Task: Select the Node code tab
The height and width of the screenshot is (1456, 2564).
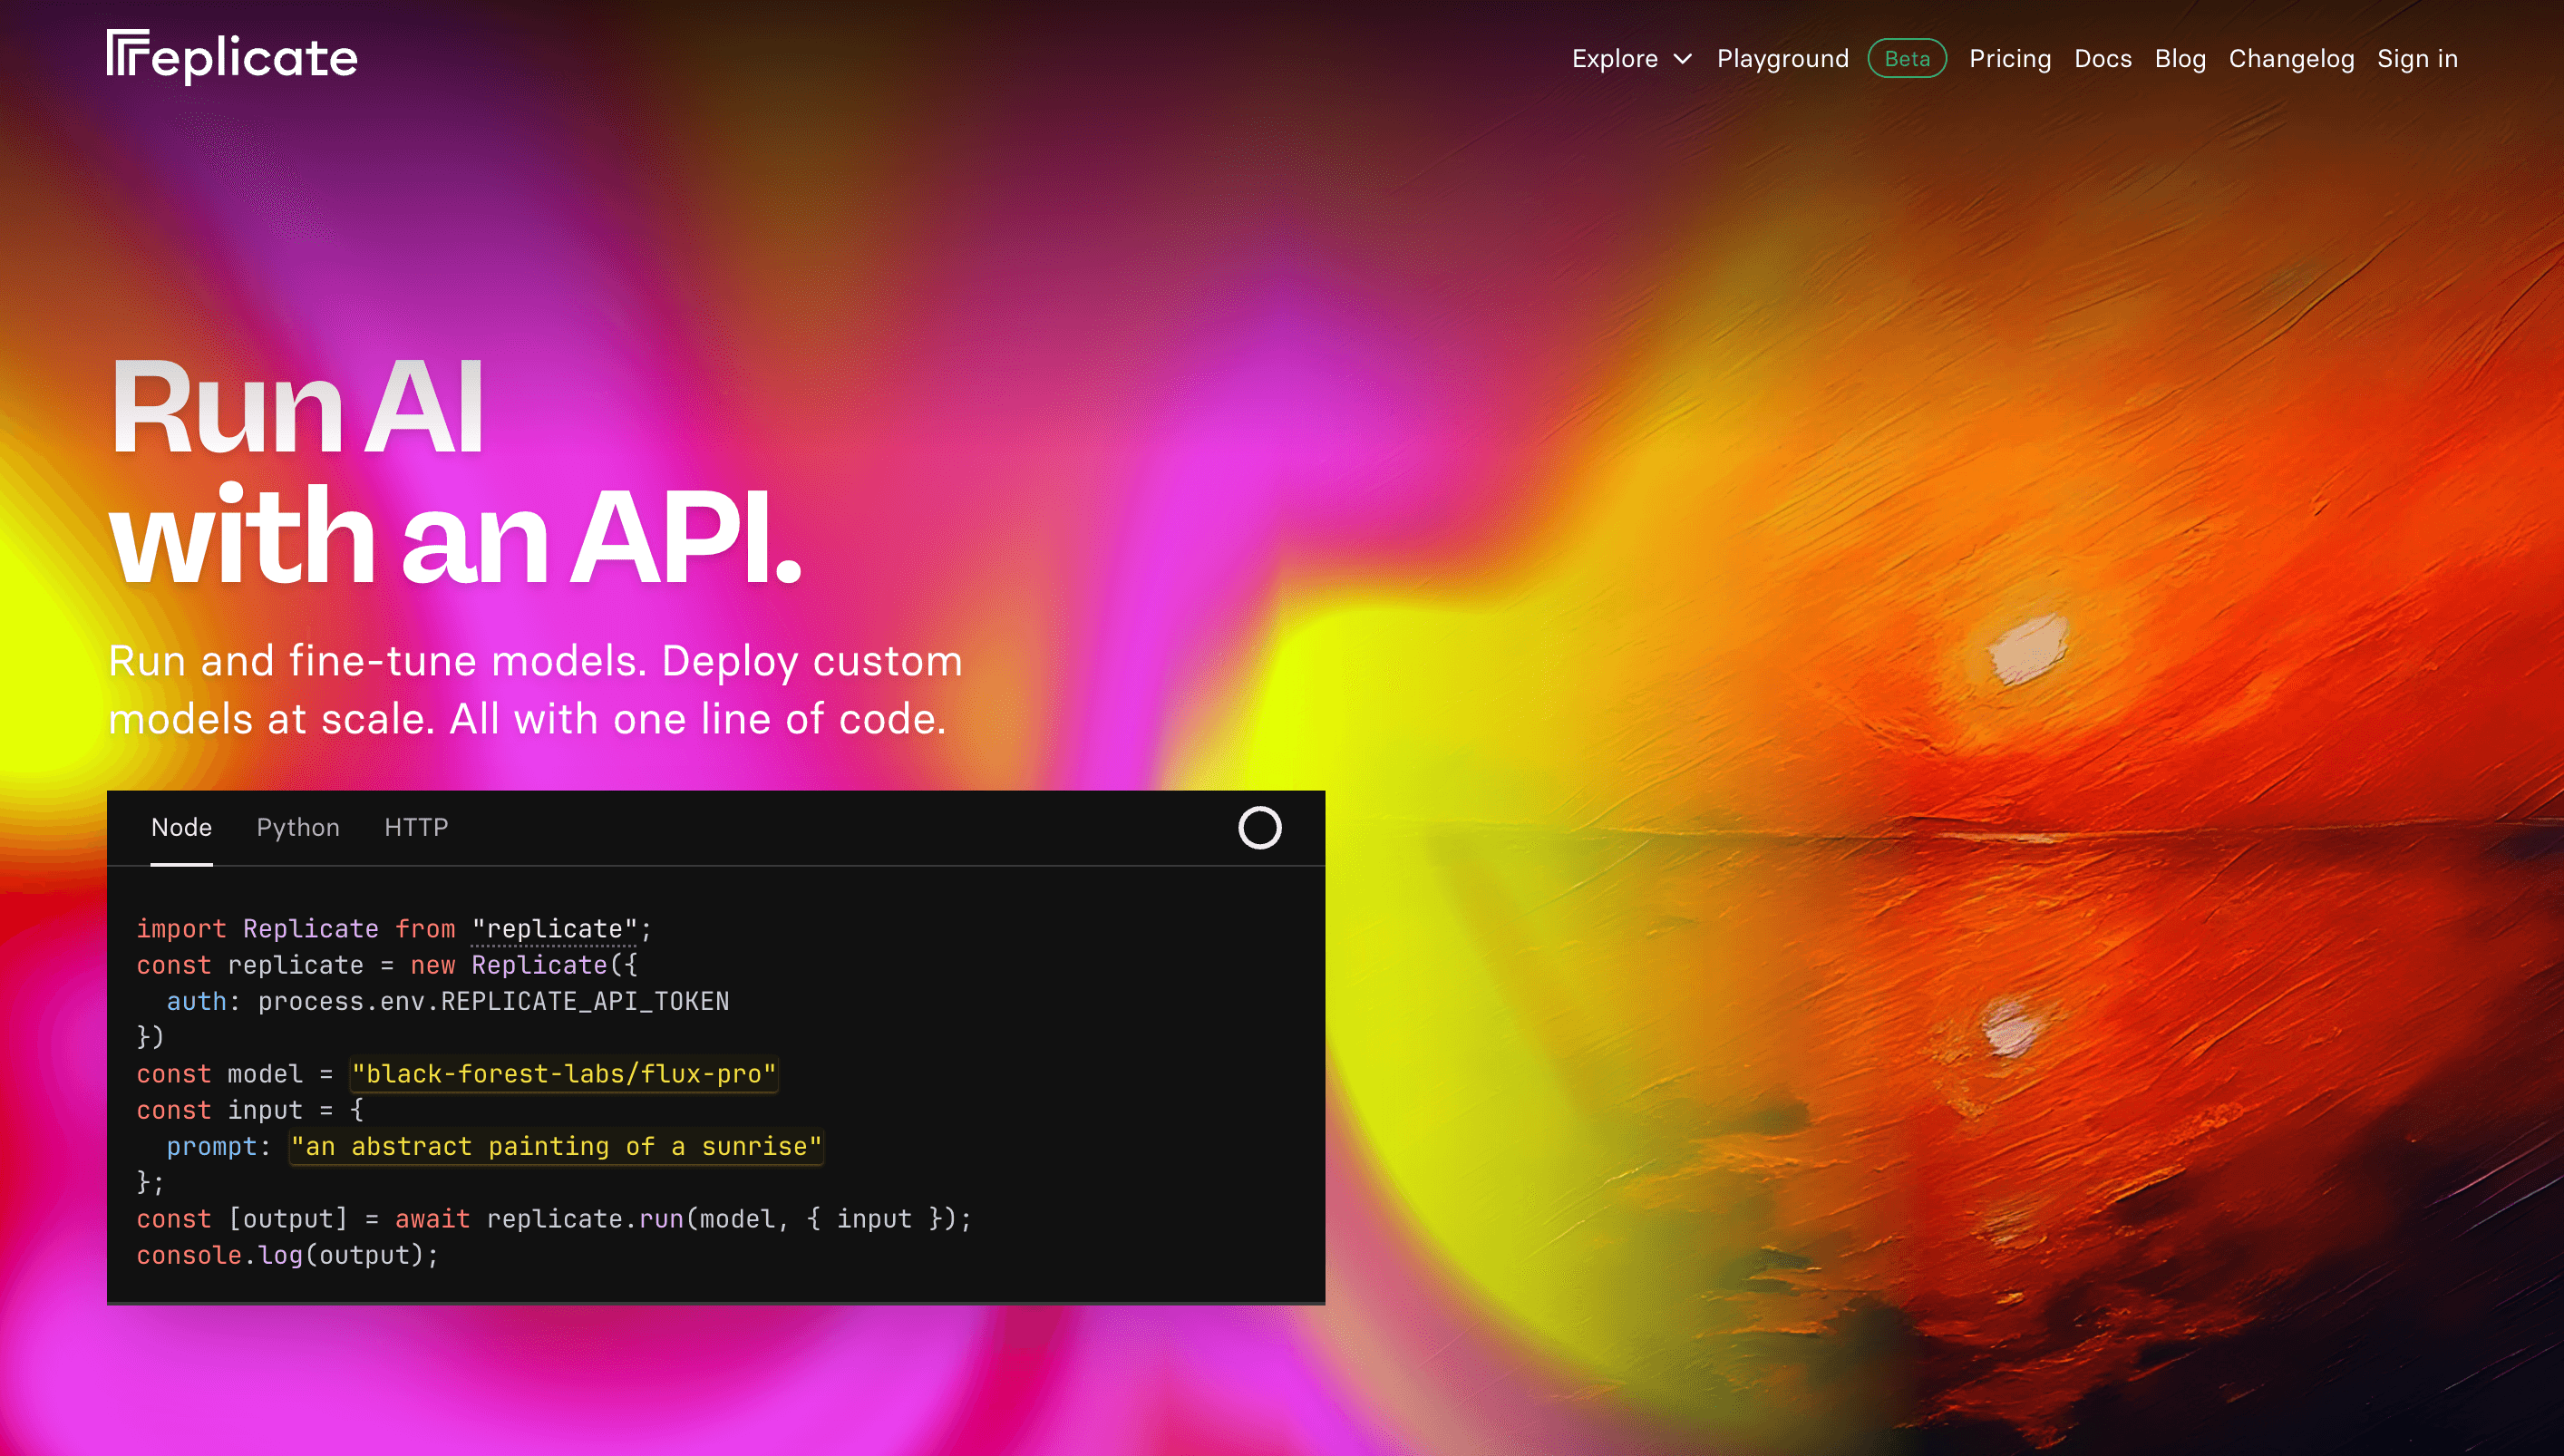Action: [x=181, y=828]
